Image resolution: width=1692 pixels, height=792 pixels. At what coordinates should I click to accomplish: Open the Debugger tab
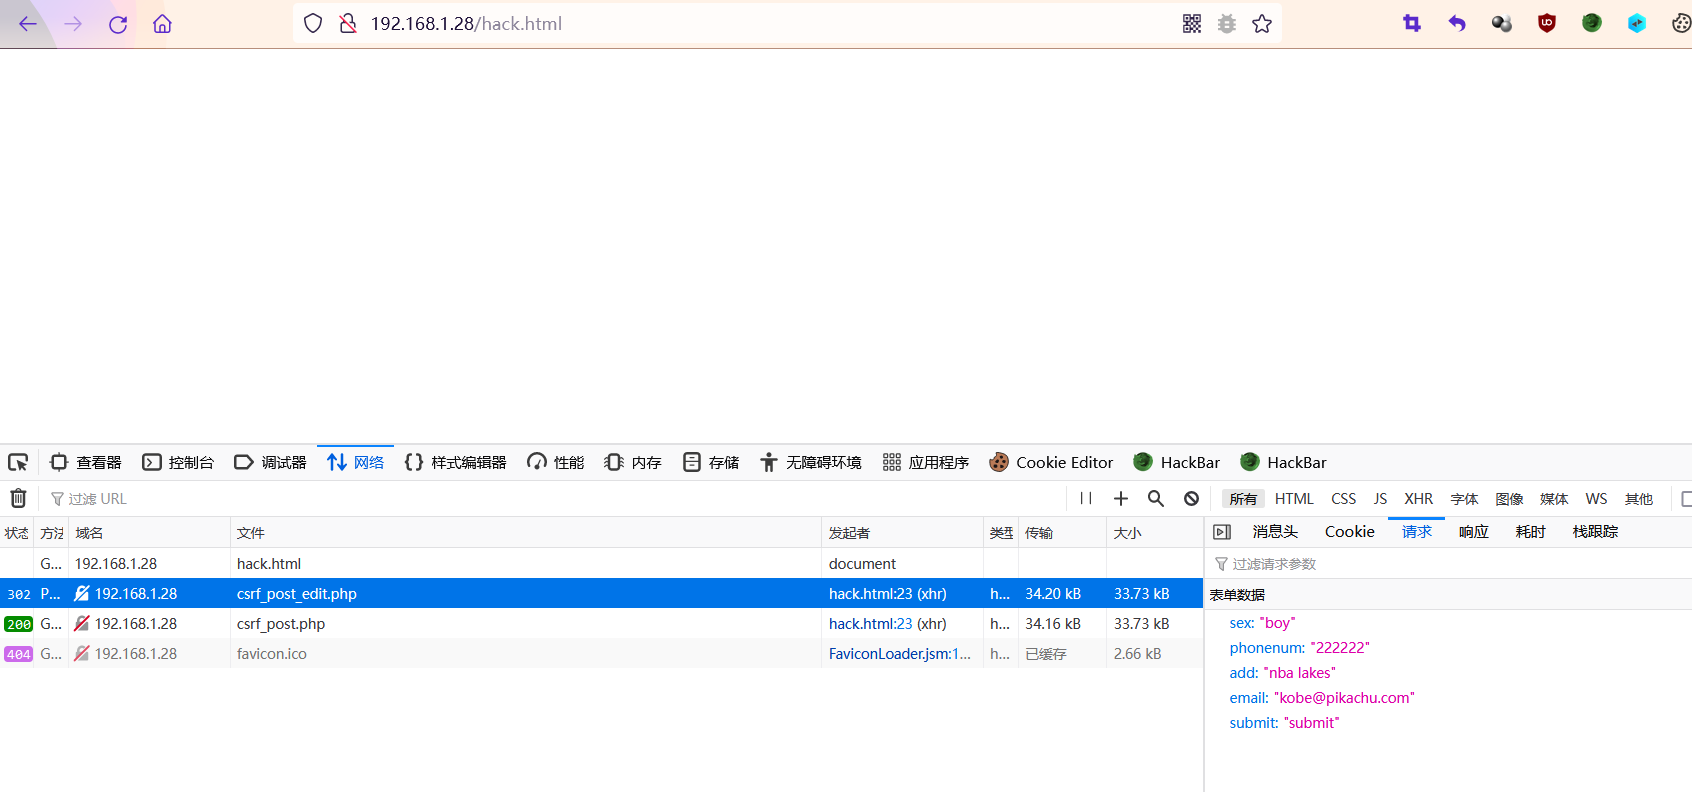270,462
